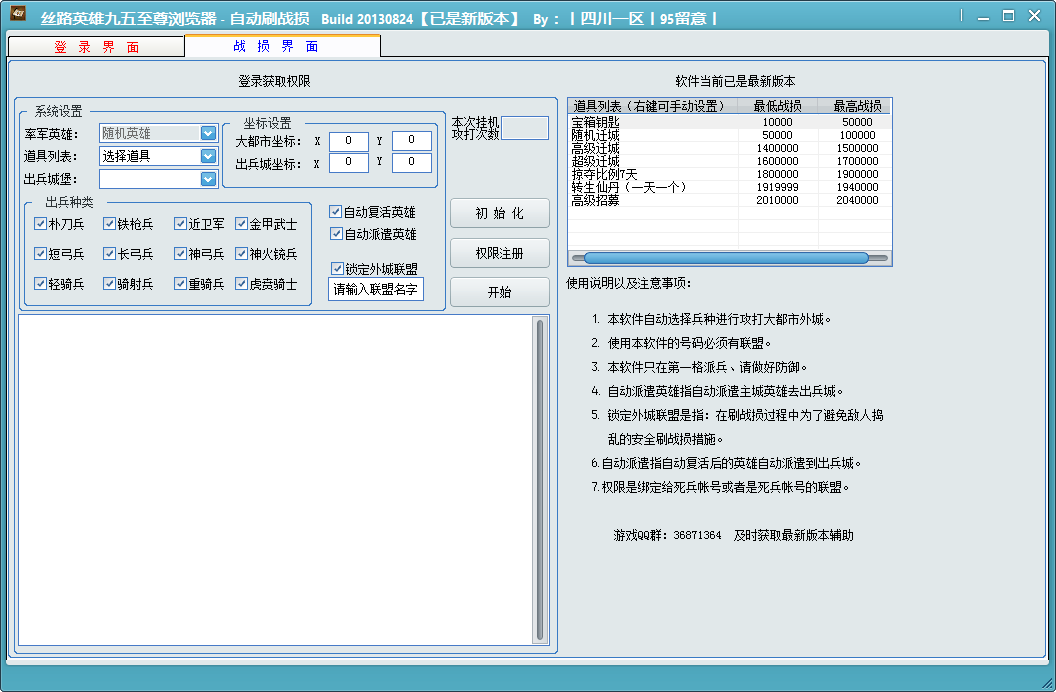This screenshot has width=1056, height=692.
Task: Click the 1400000 minimum loss cell
Action: [x=777, y=148]
